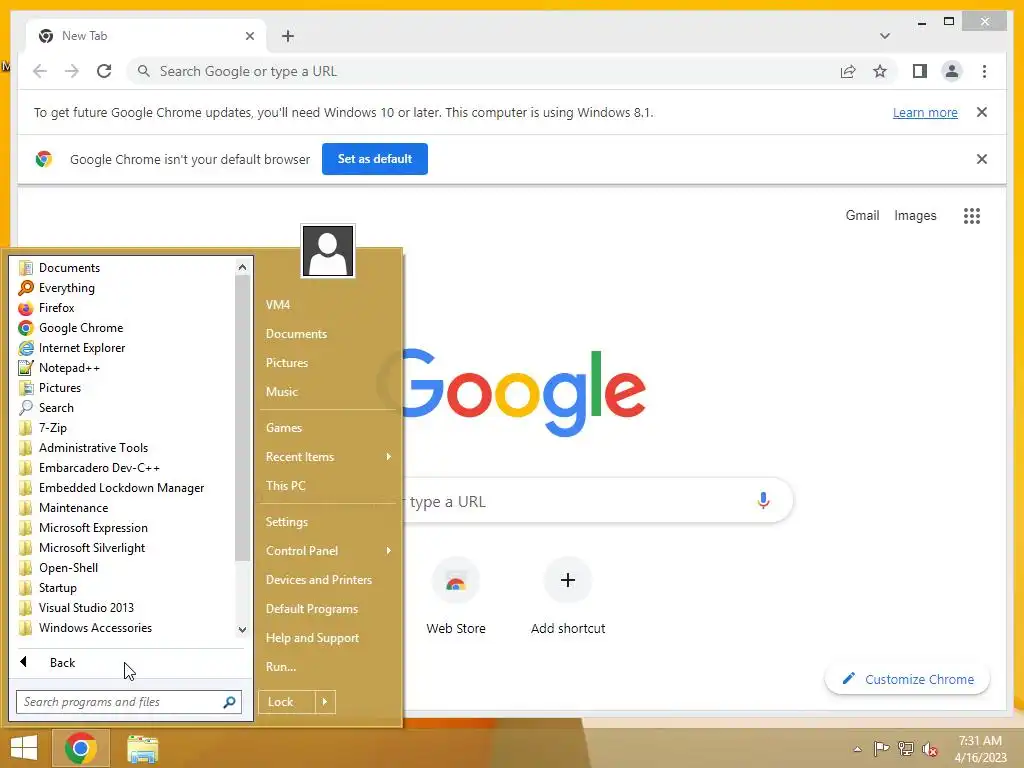Open the Chrome side panel icon

pos(920,71)
